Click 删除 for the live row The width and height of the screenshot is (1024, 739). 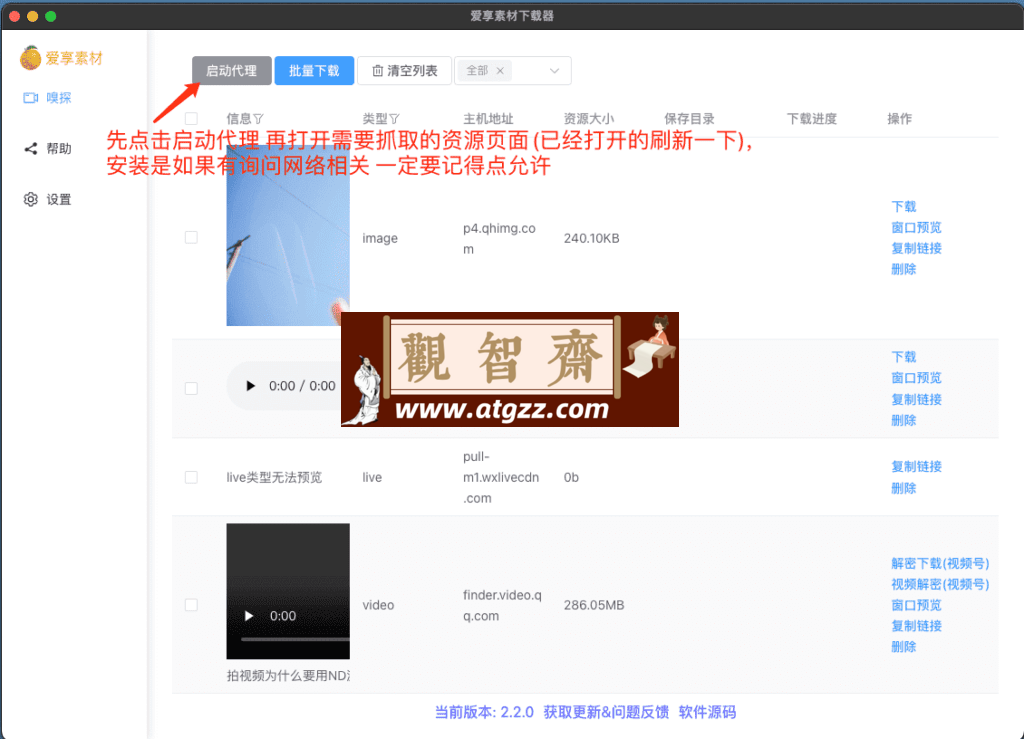pyautogui.click(x=904, y=488)
